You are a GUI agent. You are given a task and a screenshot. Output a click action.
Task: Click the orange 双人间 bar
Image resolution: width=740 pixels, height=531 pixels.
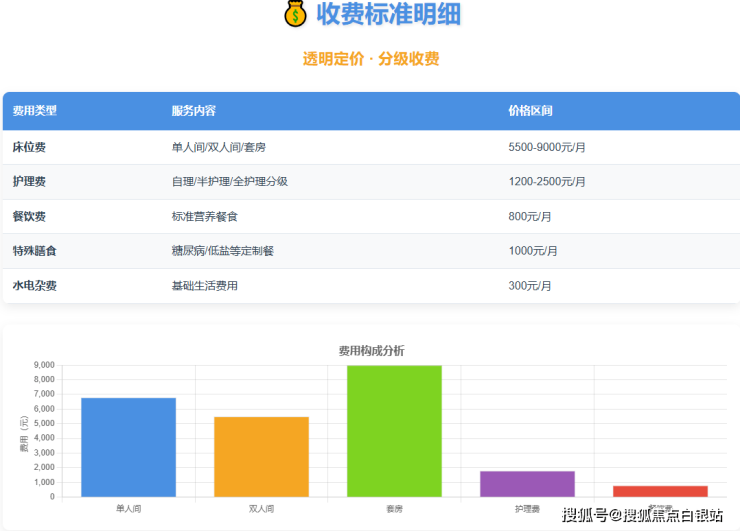[261, 456]
